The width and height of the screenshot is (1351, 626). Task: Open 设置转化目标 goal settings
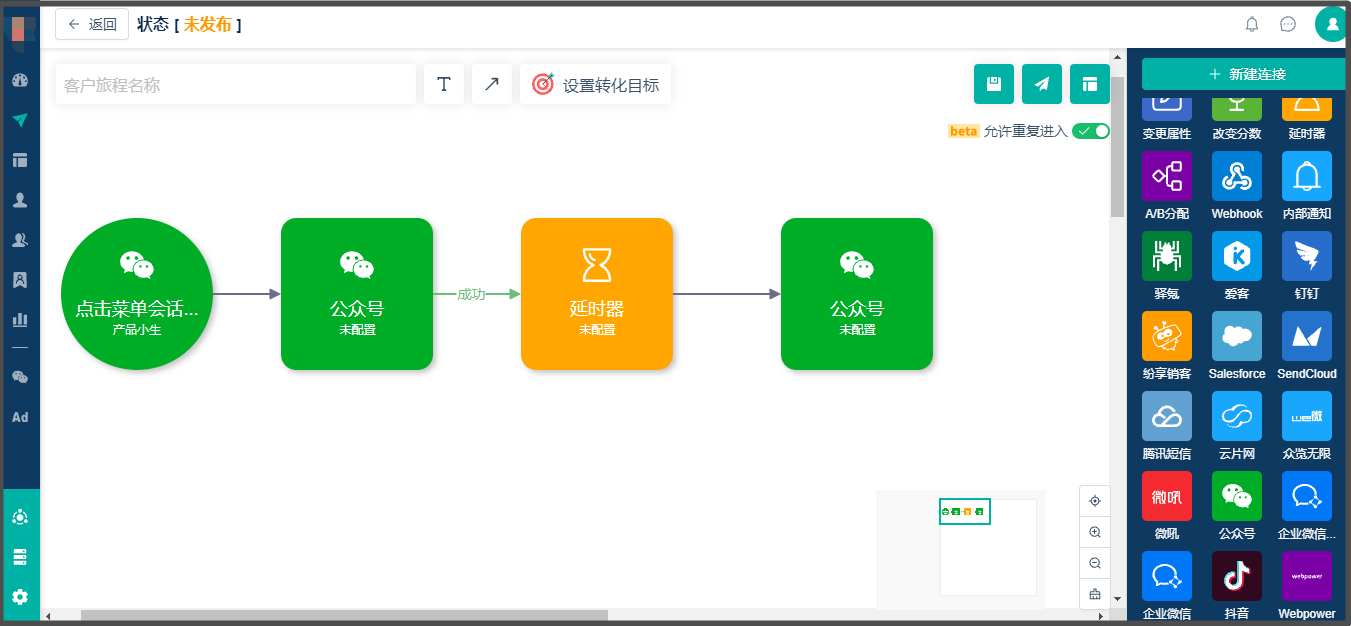point(596,85)
